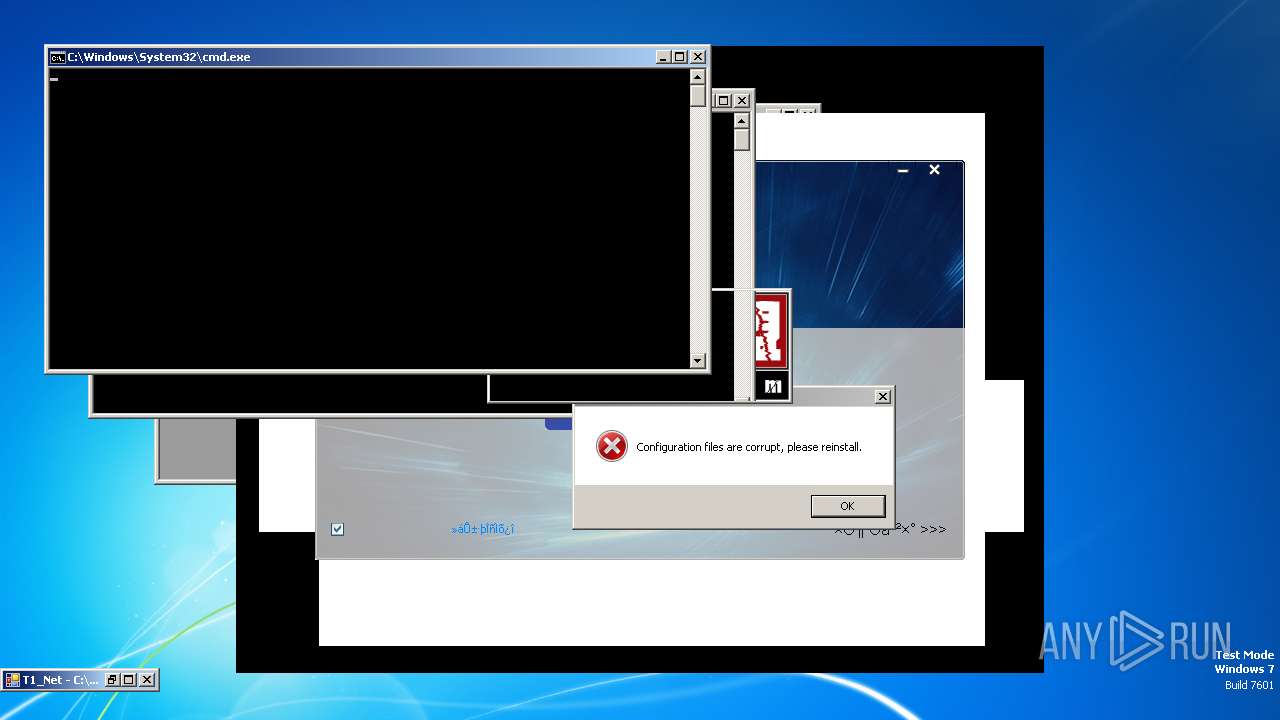Click the 'Configuration files are corrupt' message
The width and height of the screenshot is (1280, 720).
click(x=749, y=447)
